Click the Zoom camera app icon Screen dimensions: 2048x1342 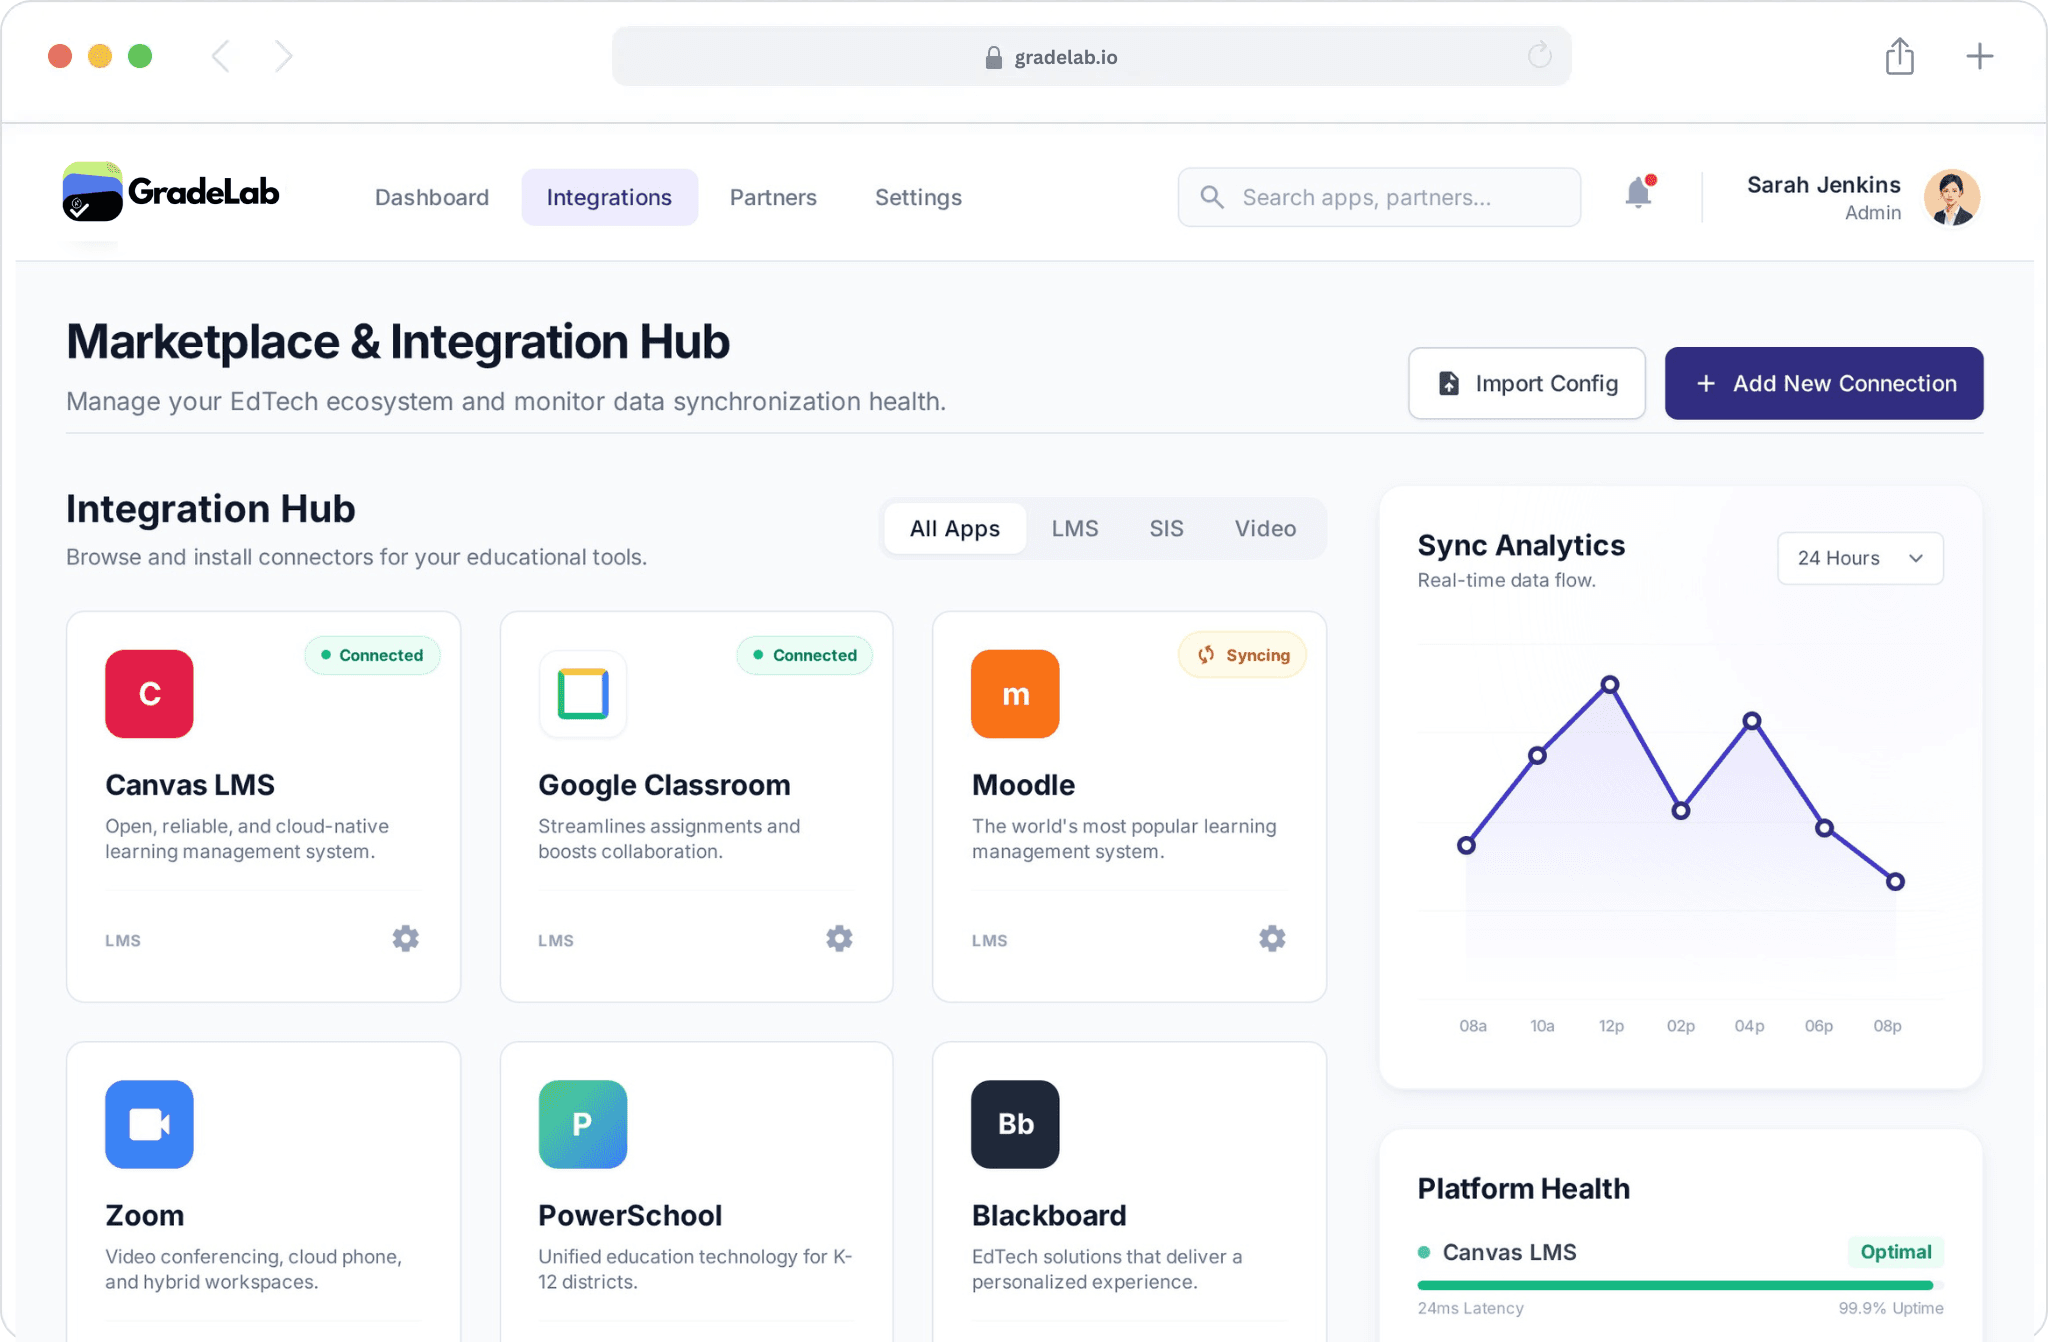[149, 1124]
